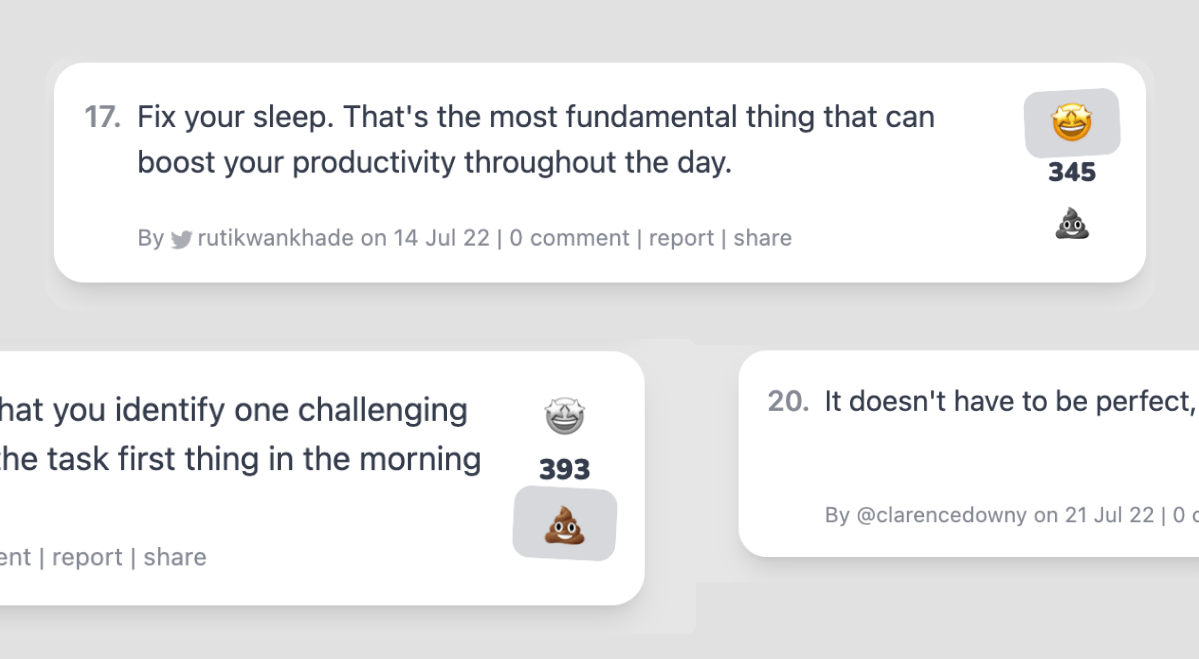Open @clarencedowny's profile link
Screen dimensions: 1199x659
pyautogui.click(x=941, y=515)
